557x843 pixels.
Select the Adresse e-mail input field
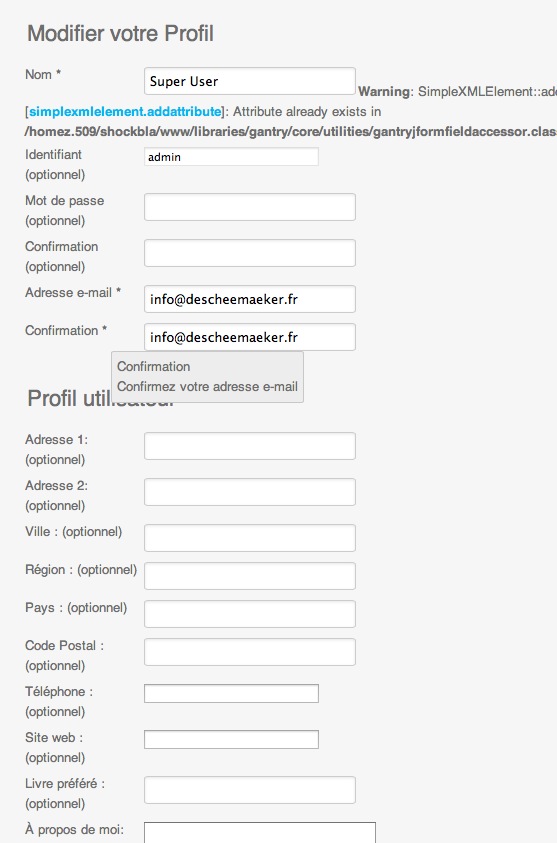249,299
